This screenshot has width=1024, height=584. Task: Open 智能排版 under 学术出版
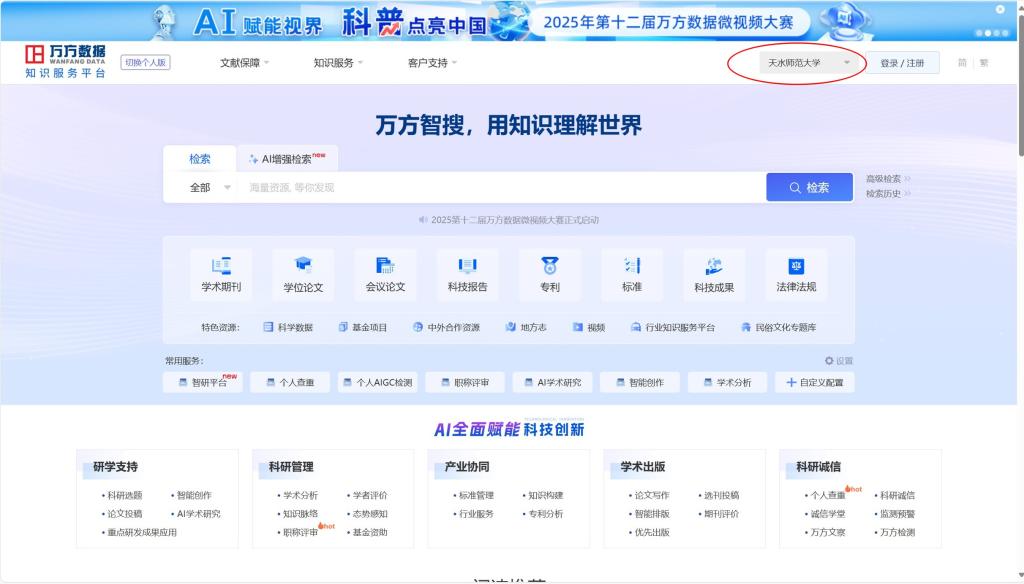651,513
